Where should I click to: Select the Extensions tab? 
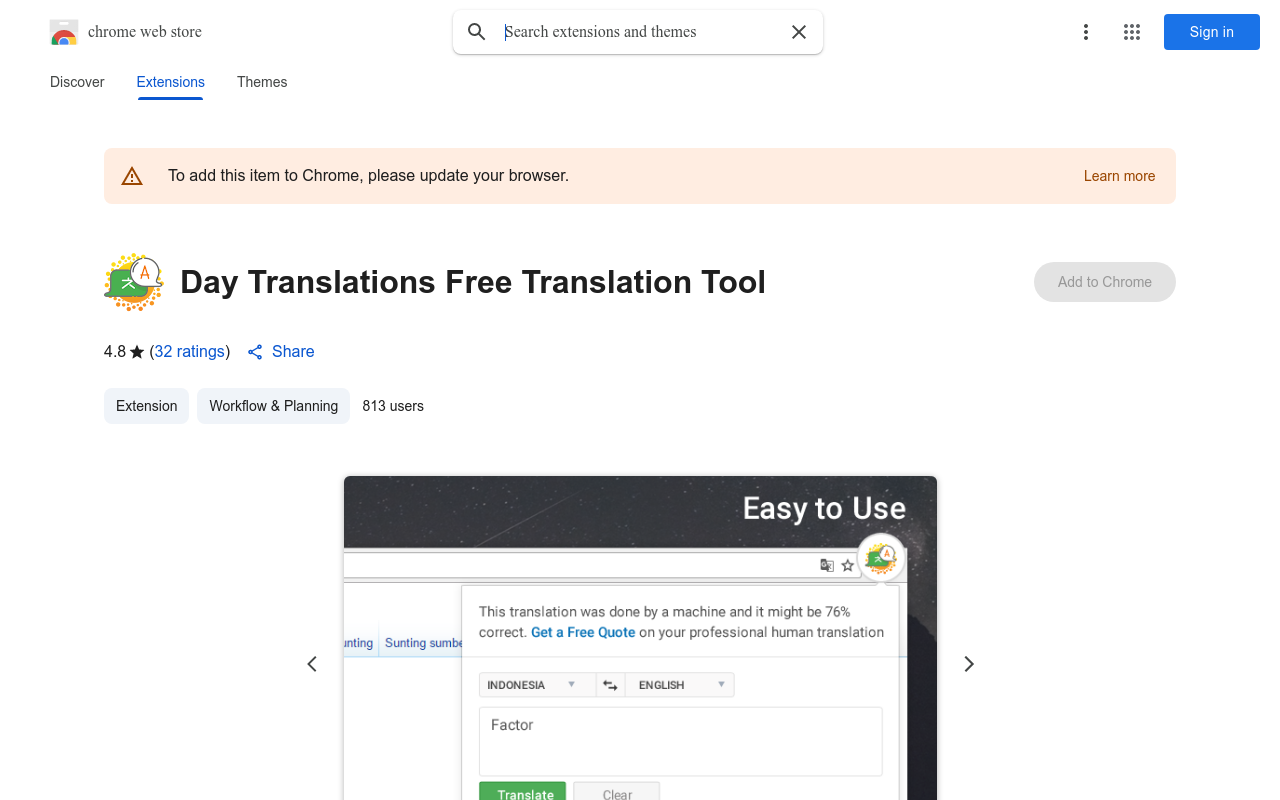tap(170, 82)
